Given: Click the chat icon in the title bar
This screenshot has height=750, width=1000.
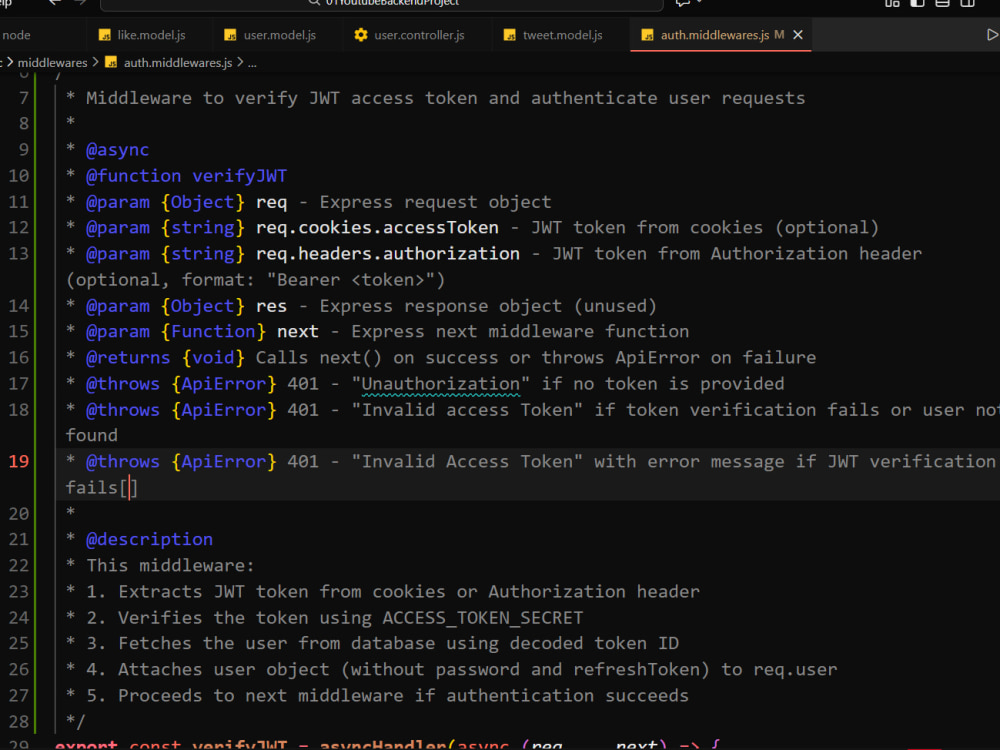Looking at the screenshot, I should coord(682,3).
